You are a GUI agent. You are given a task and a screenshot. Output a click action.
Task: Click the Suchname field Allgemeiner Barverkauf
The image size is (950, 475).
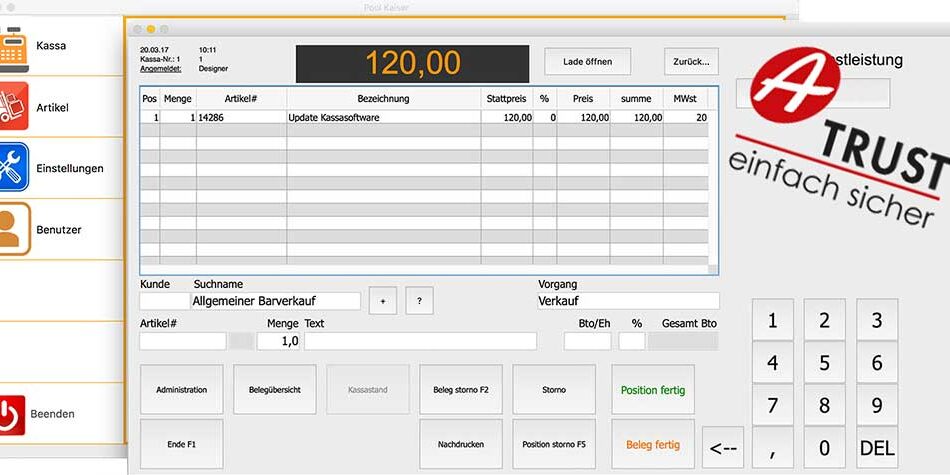coord(276,301)
